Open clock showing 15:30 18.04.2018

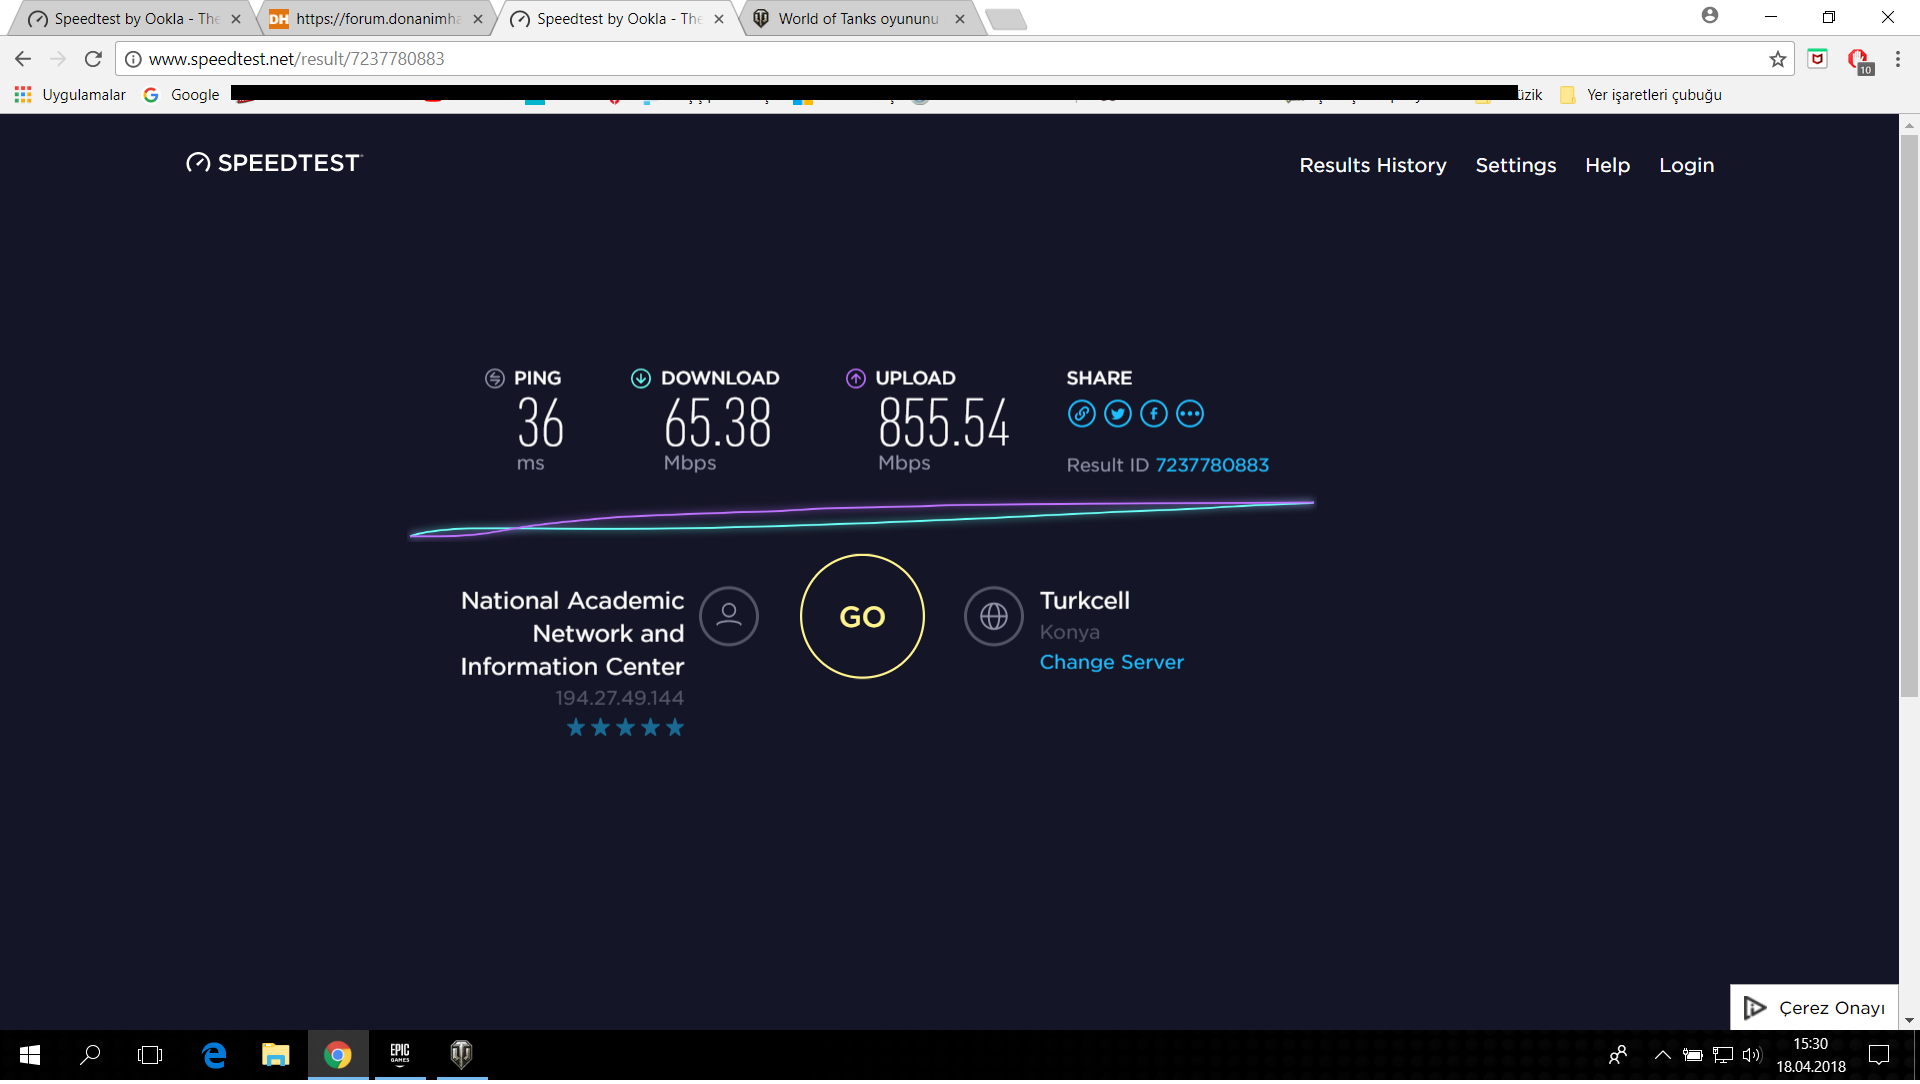1810,1055
